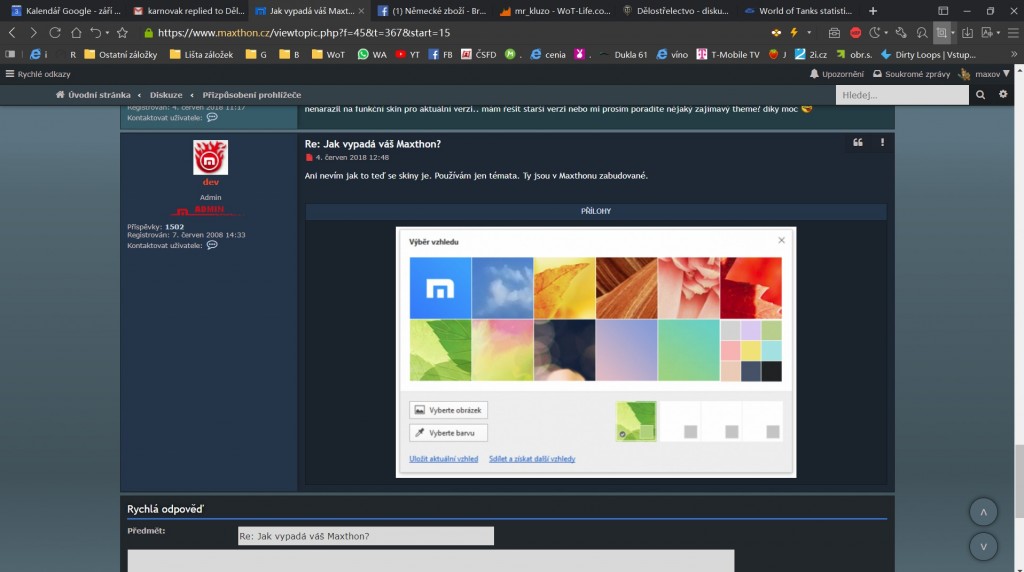Expand the translate dropdown arrow

tap(999, 33)
